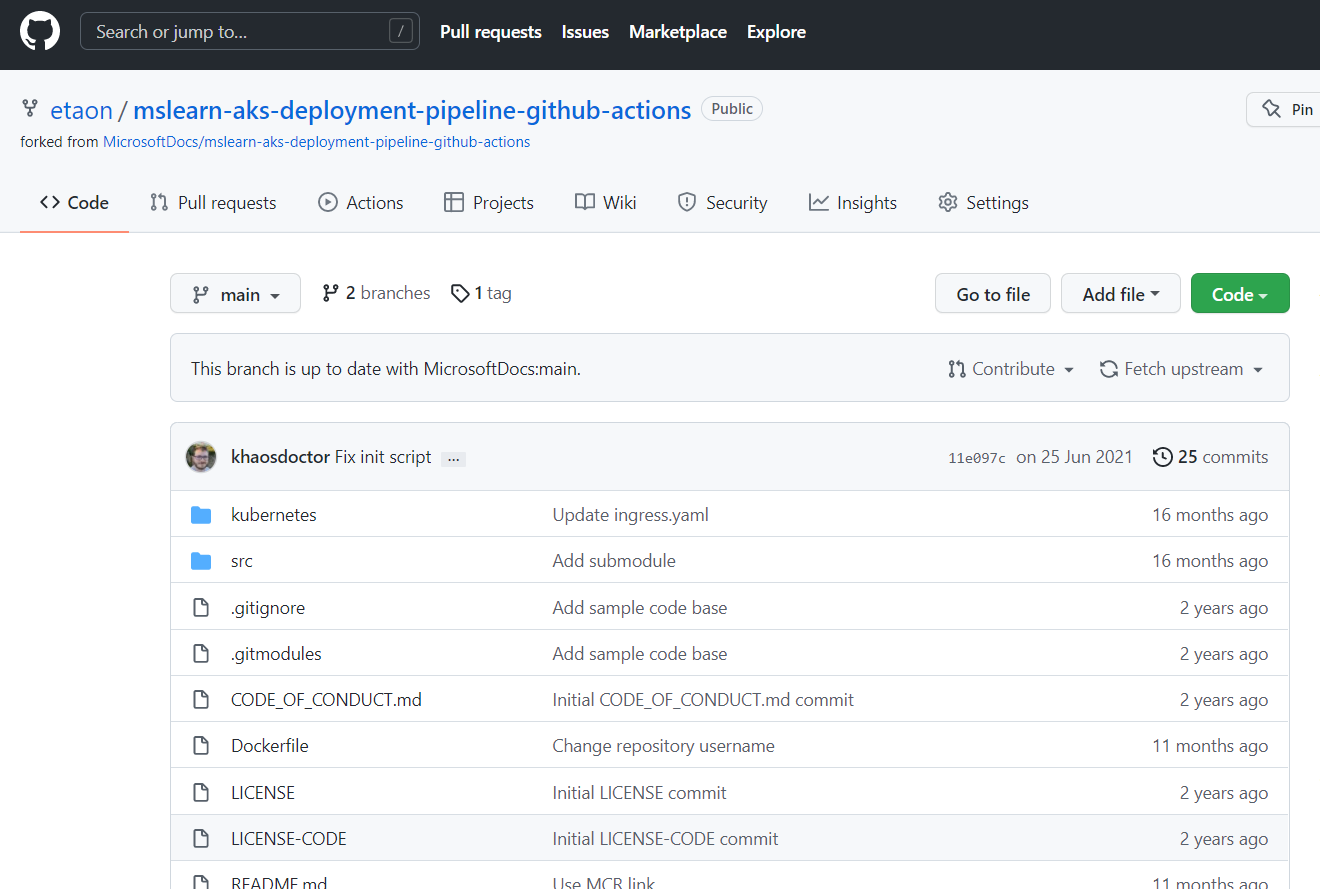Viewport: 1320px width, 889px height.
Task: Open the 2 branches link
Action: [x=376, y=293]
